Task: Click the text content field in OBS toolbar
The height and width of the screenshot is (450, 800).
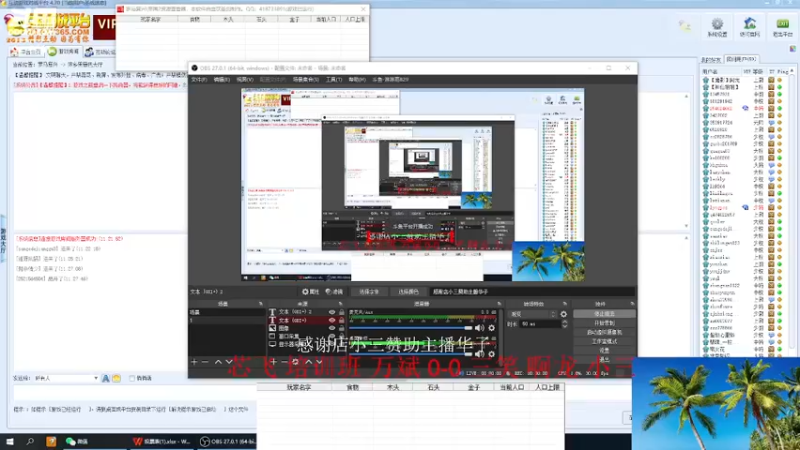Action: (x=532, y=292)
